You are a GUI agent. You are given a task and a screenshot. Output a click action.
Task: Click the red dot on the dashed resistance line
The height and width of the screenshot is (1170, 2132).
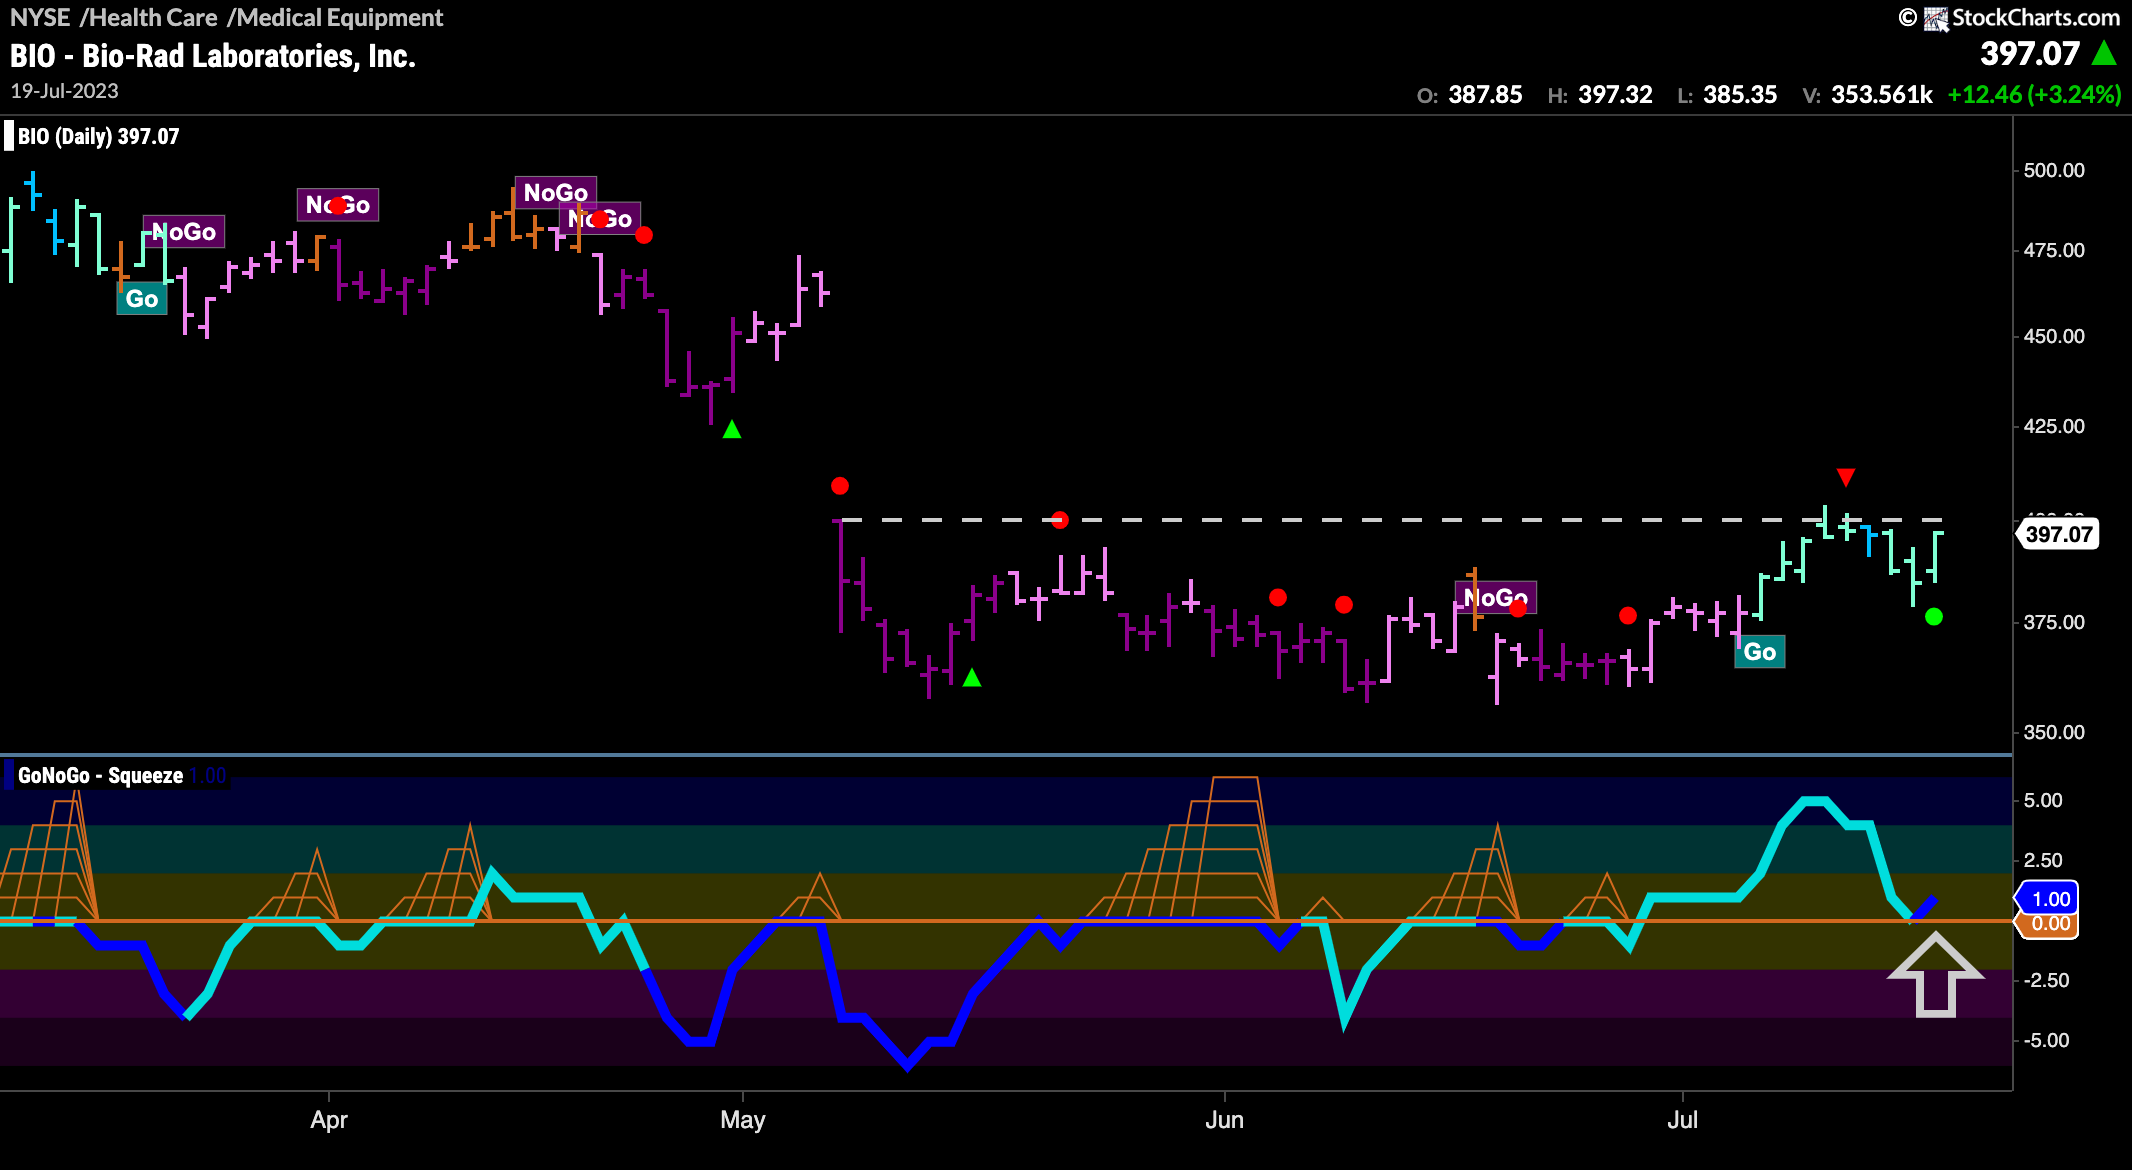(x=1060, y=520)
